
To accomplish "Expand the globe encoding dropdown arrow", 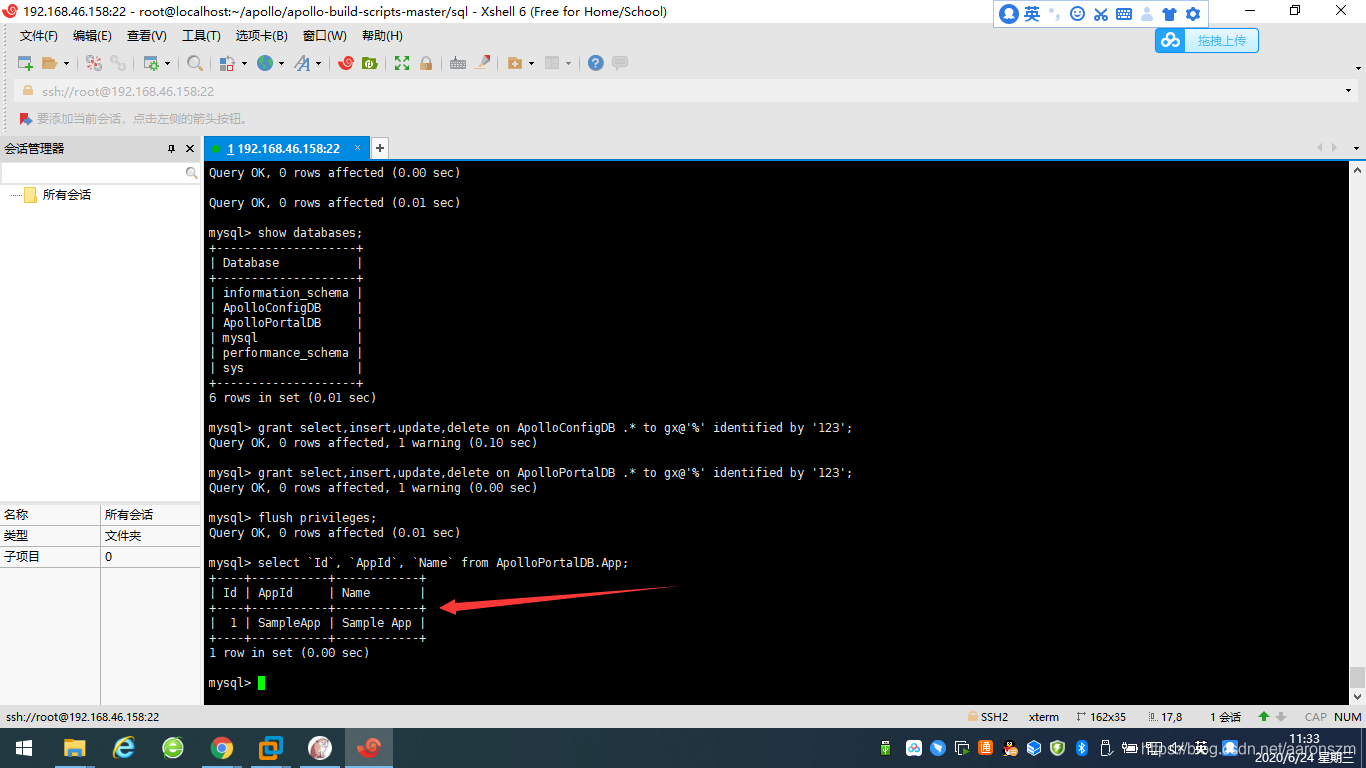I will (281, 63).
